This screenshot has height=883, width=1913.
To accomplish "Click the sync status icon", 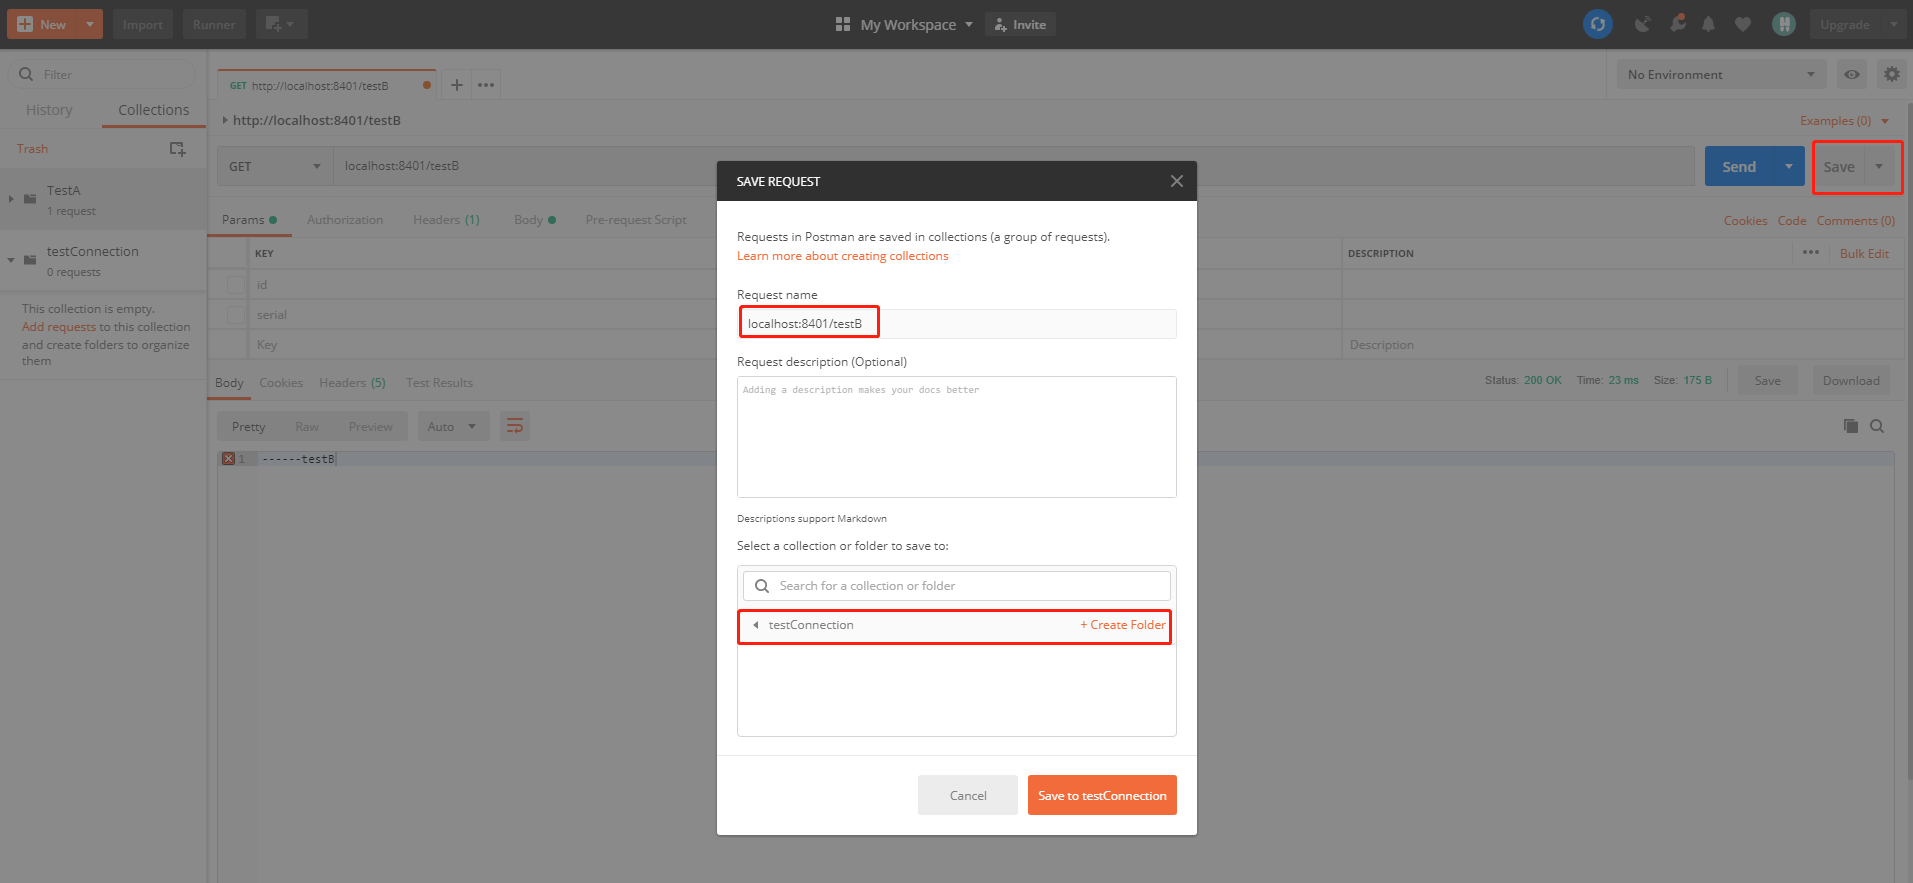I will point(1598,24).
